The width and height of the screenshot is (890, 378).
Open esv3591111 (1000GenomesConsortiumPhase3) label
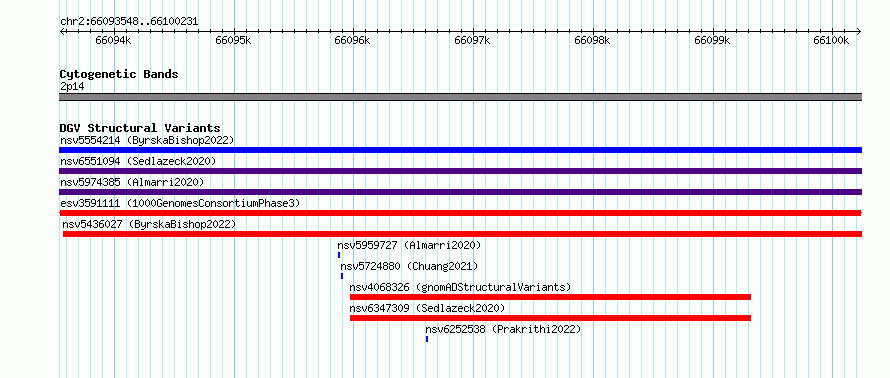(x=180, y=203)
